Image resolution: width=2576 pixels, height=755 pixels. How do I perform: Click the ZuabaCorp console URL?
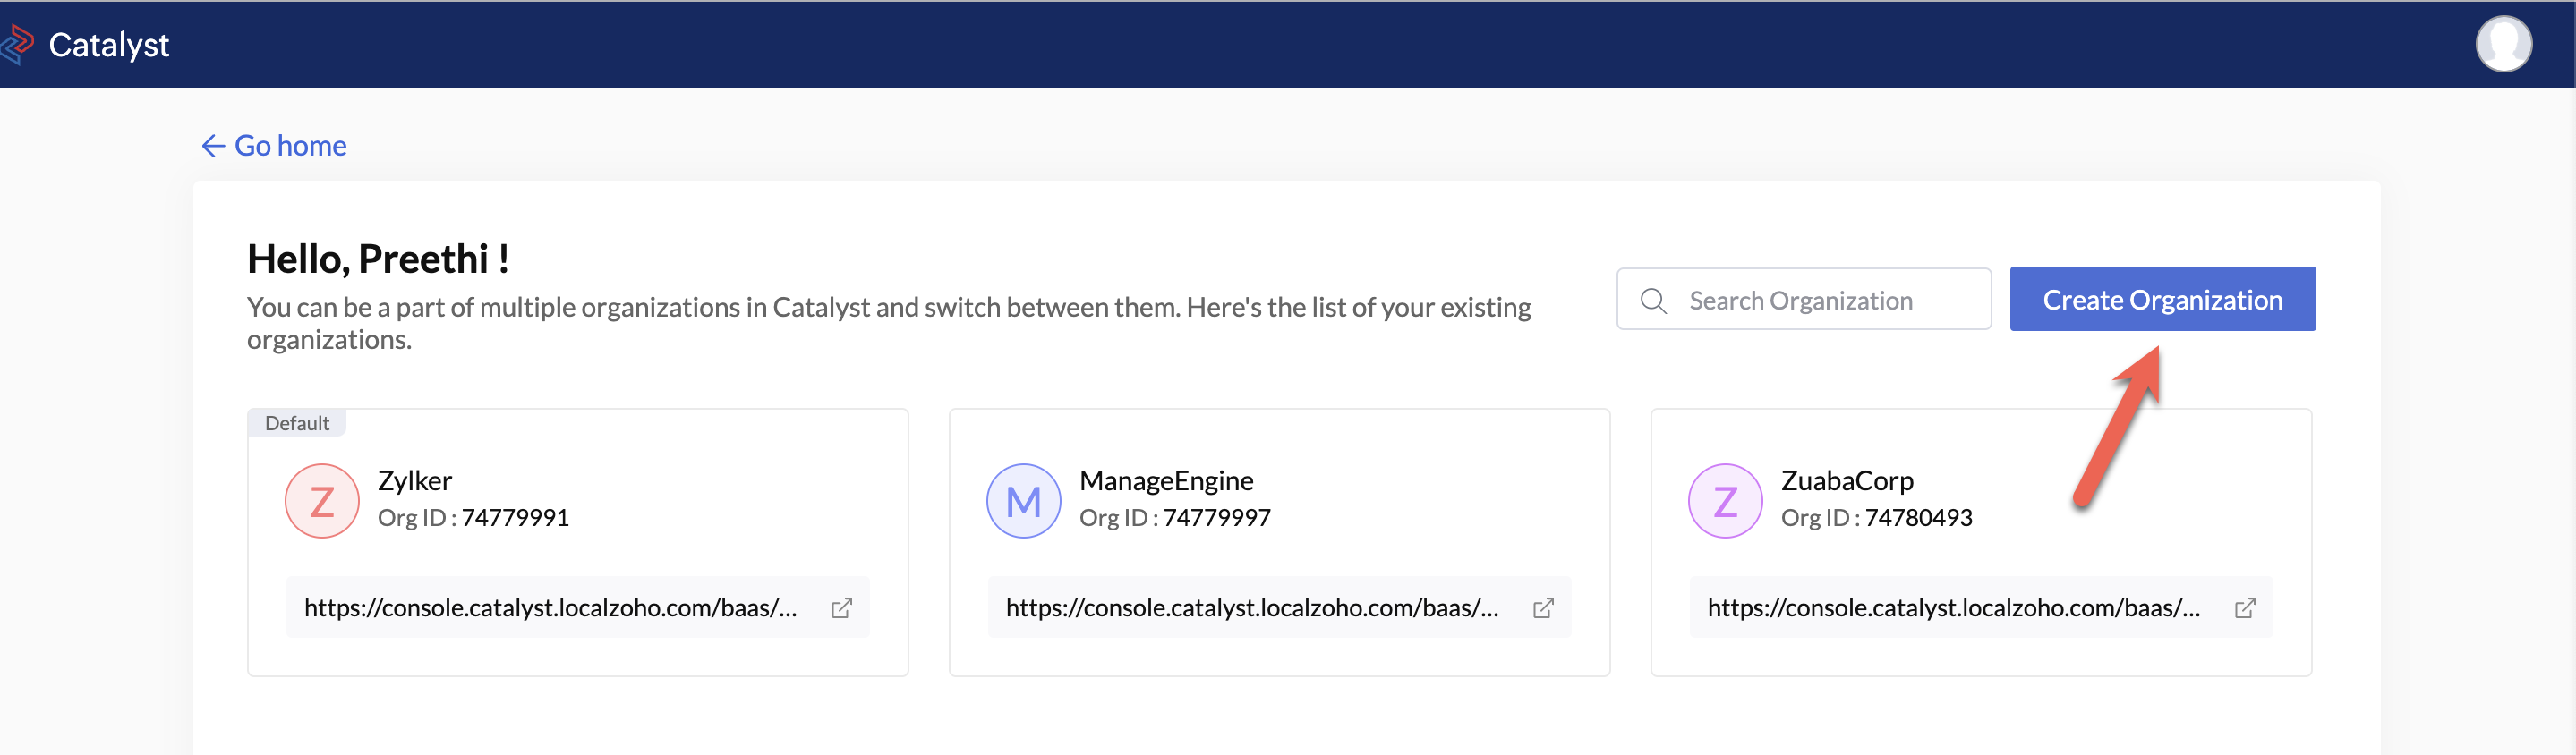point(1953,608)
